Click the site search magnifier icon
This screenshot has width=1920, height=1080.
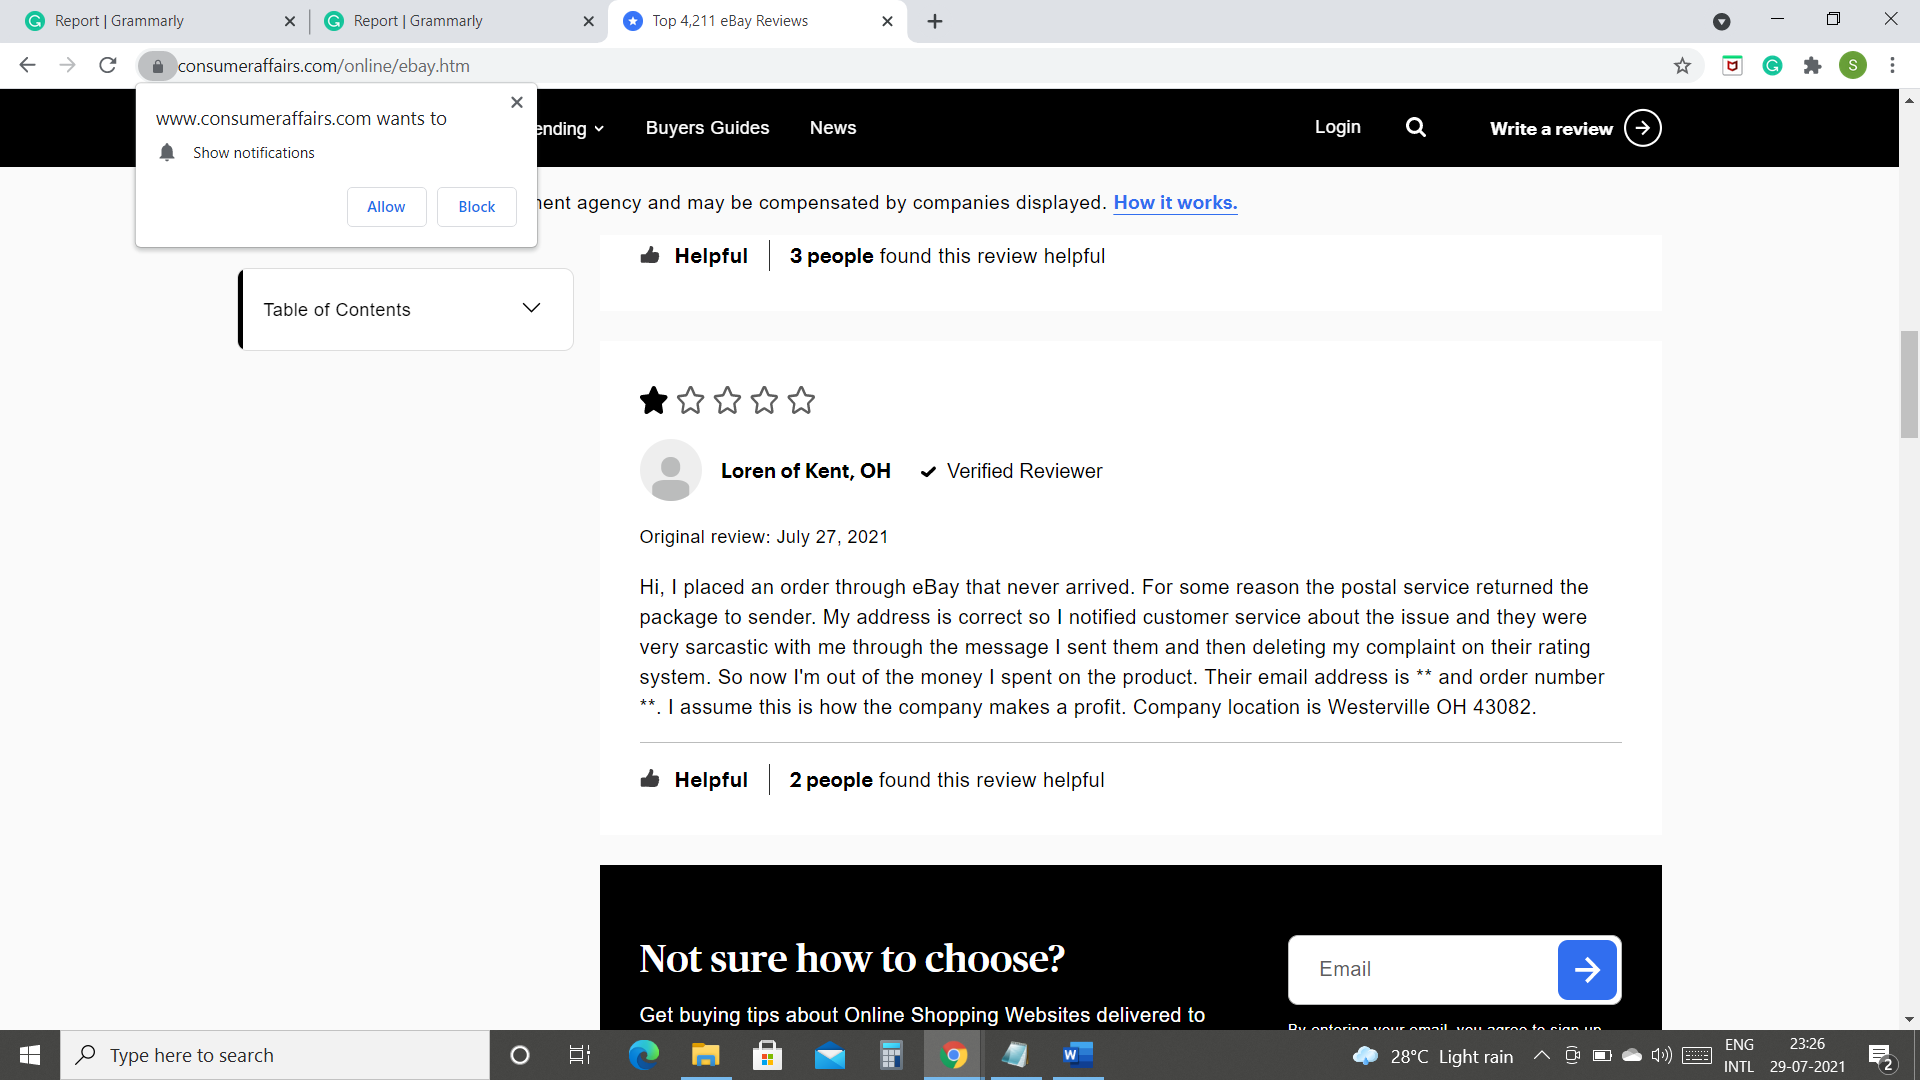1415,127
